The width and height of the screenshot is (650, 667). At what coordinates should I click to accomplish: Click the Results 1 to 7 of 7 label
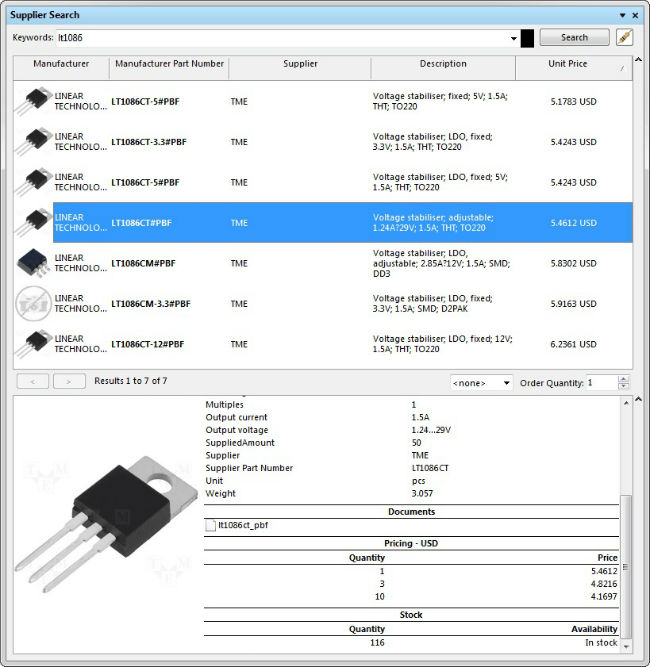tap(131, 381)
